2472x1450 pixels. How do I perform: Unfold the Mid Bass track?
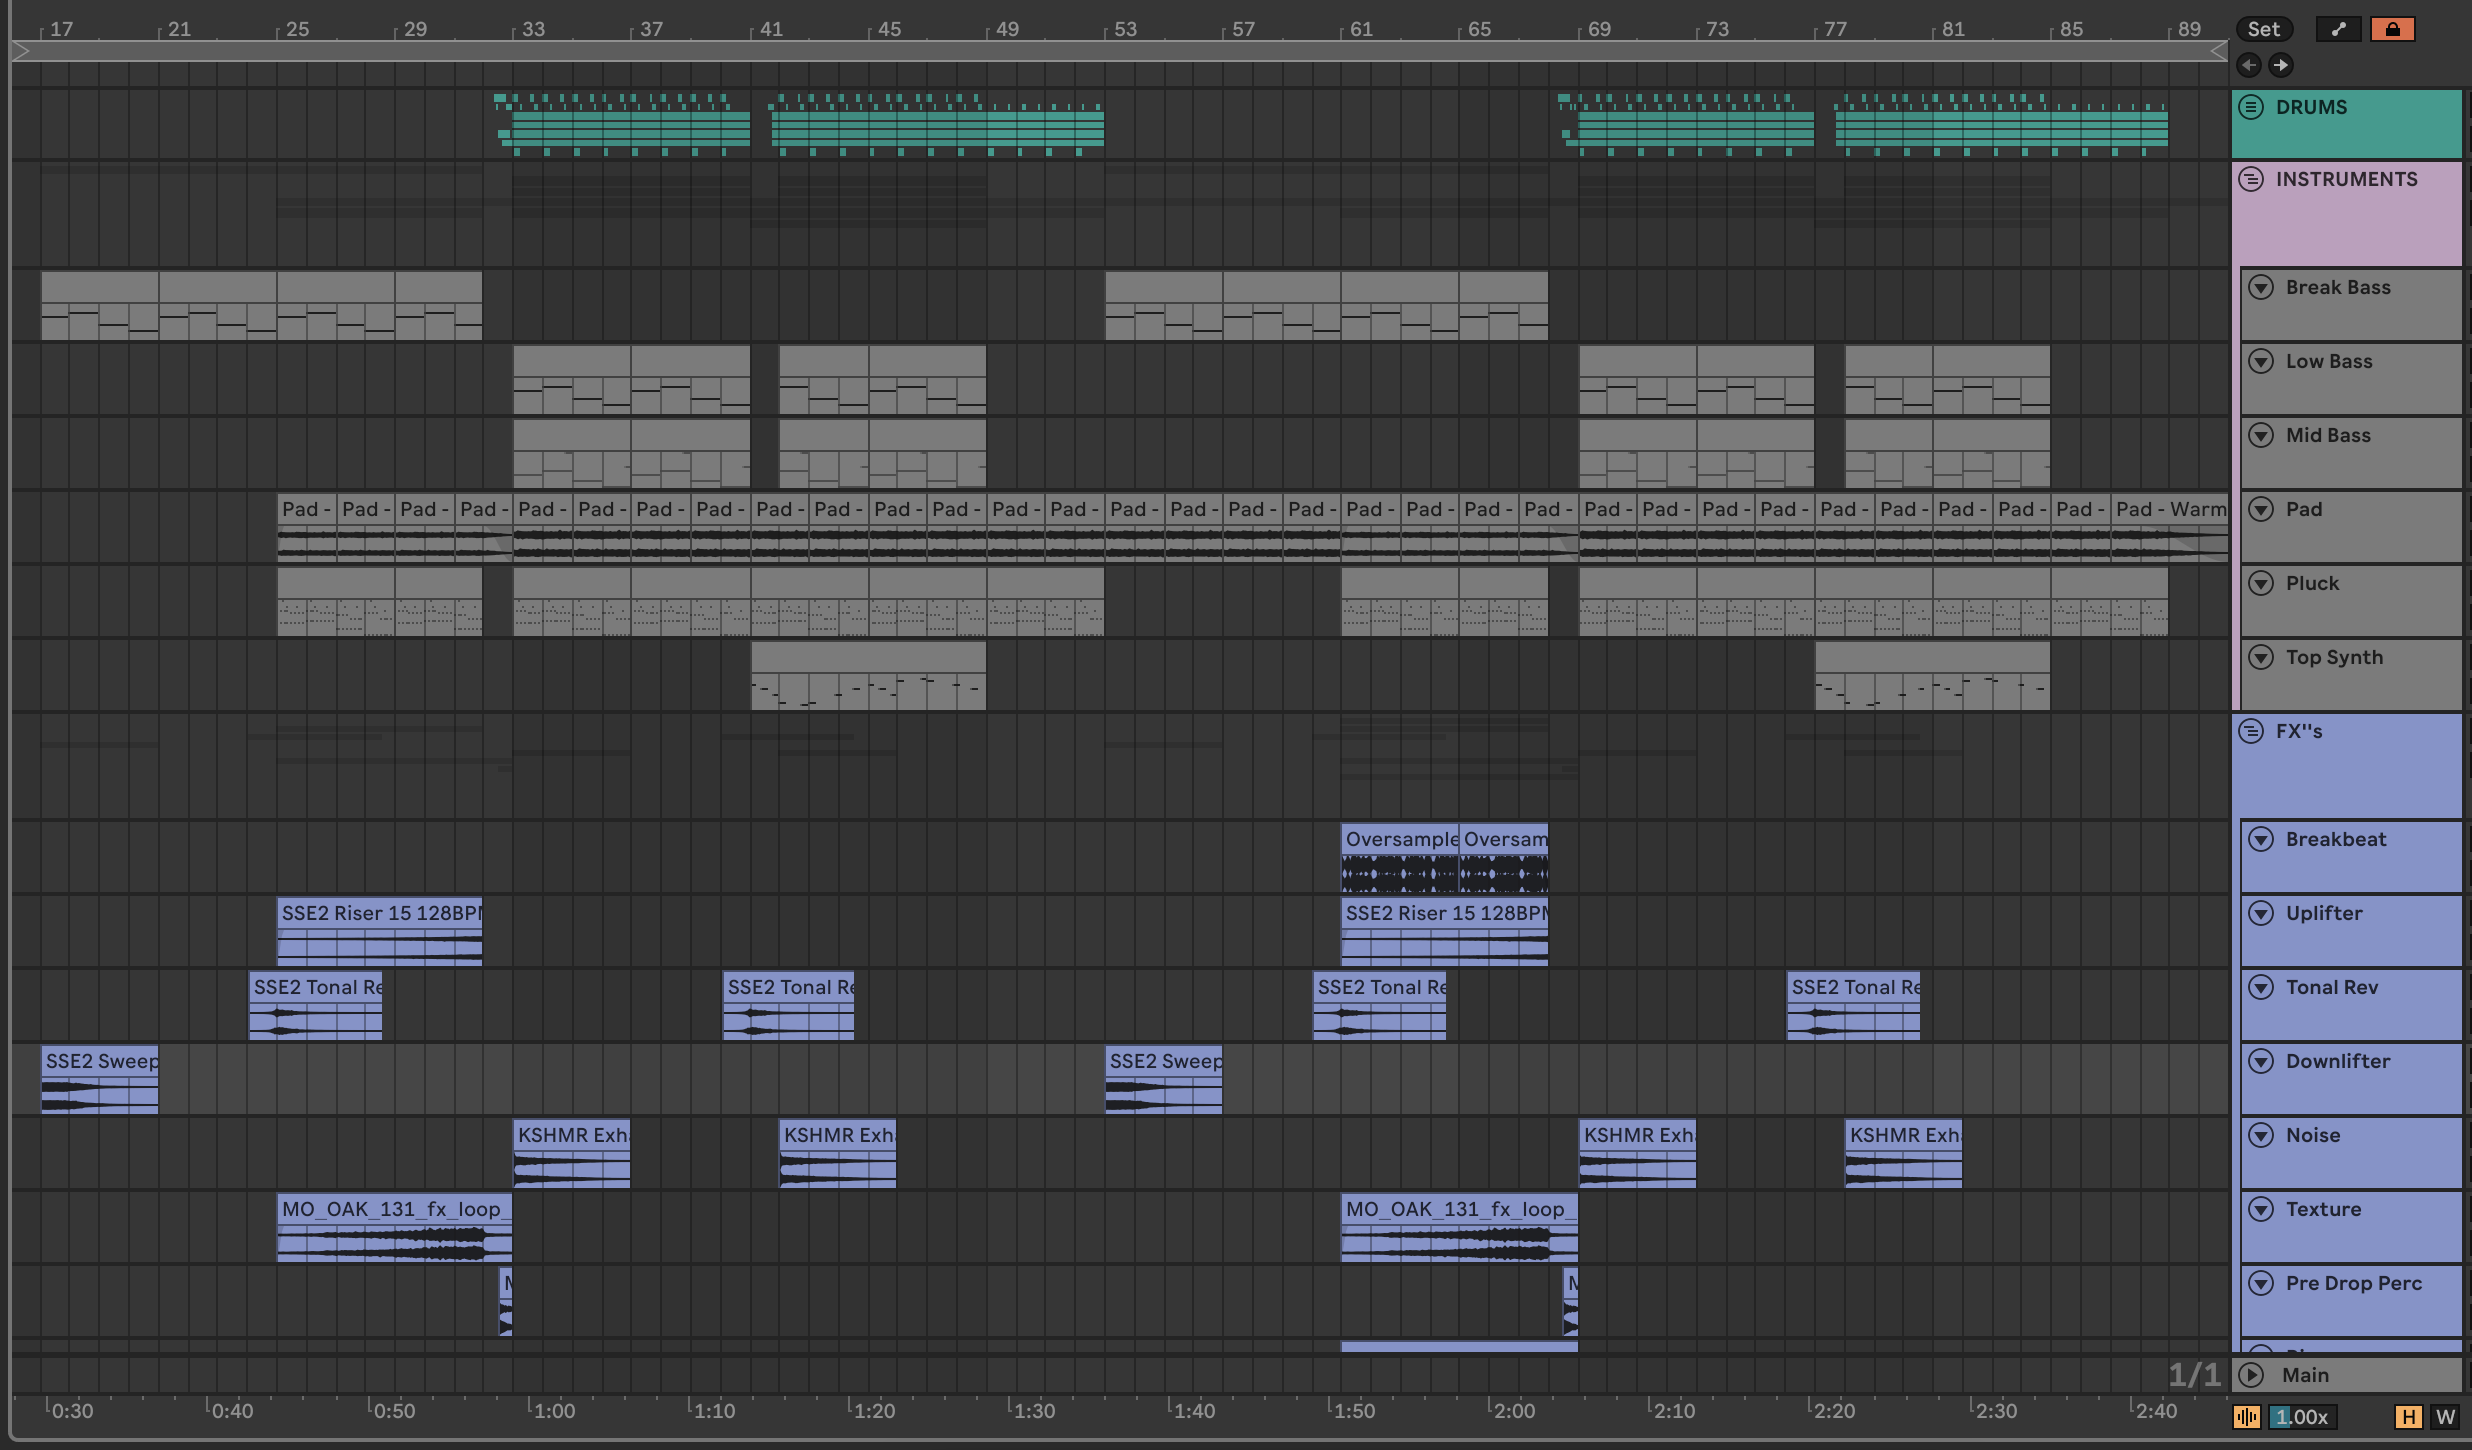click(2261, 435)
